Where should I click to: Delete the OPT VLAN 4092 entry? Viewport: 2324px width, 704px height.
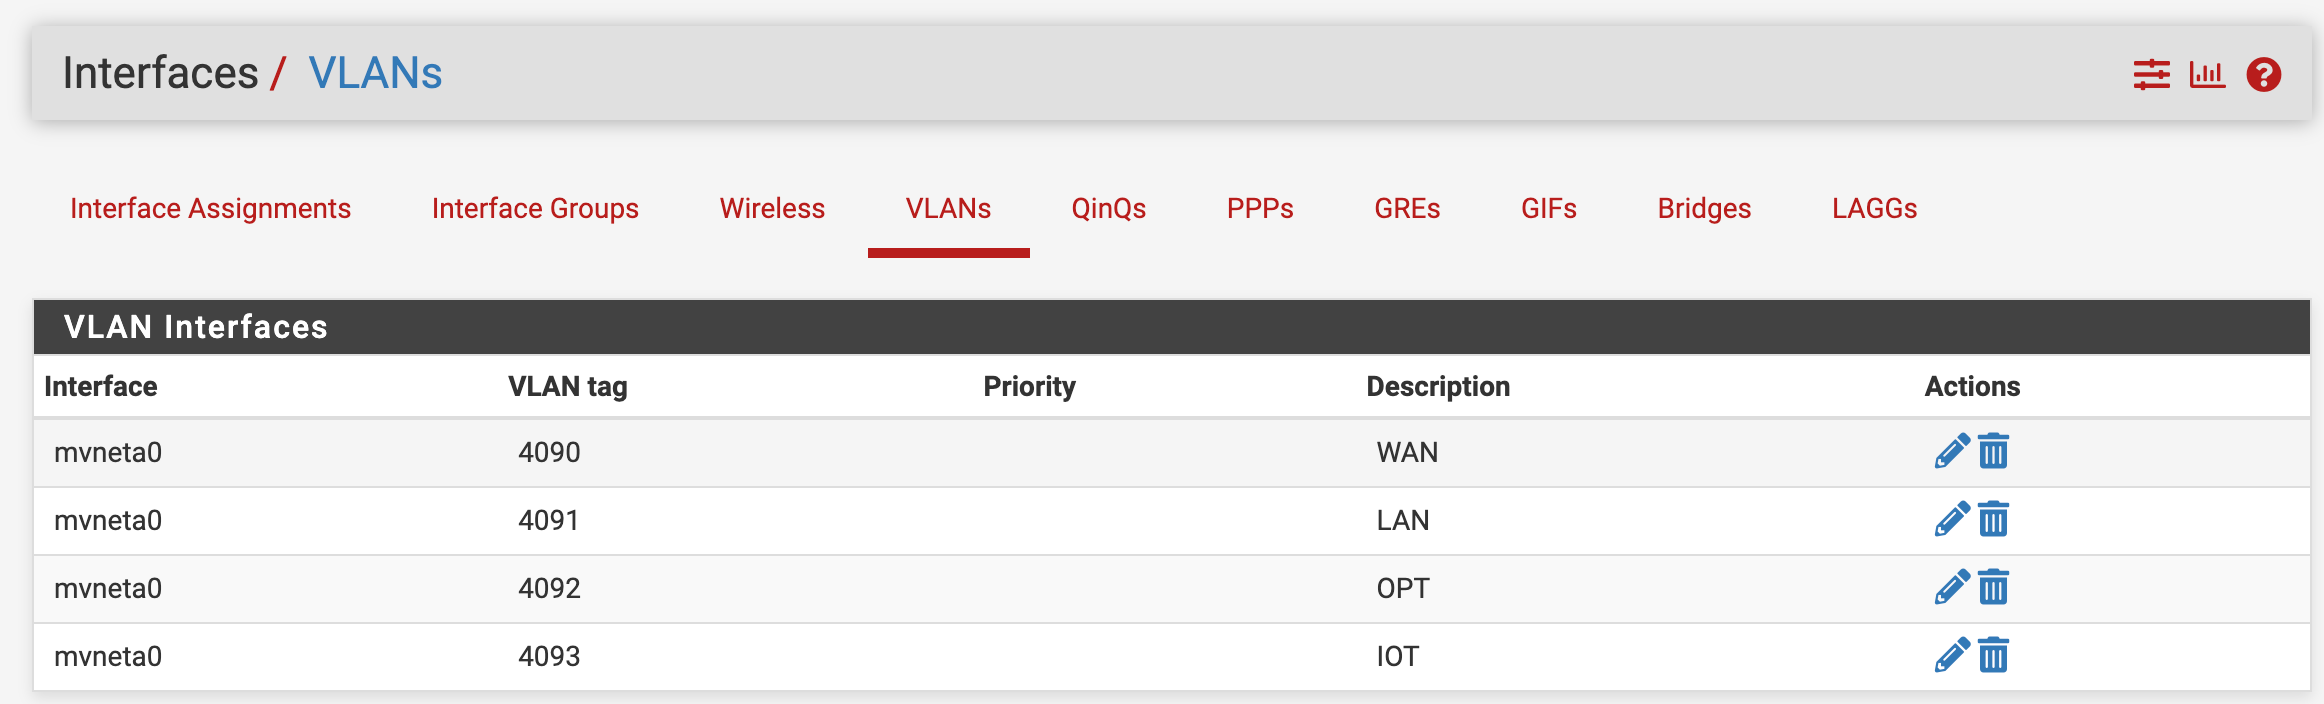[x=1993, y=588]
